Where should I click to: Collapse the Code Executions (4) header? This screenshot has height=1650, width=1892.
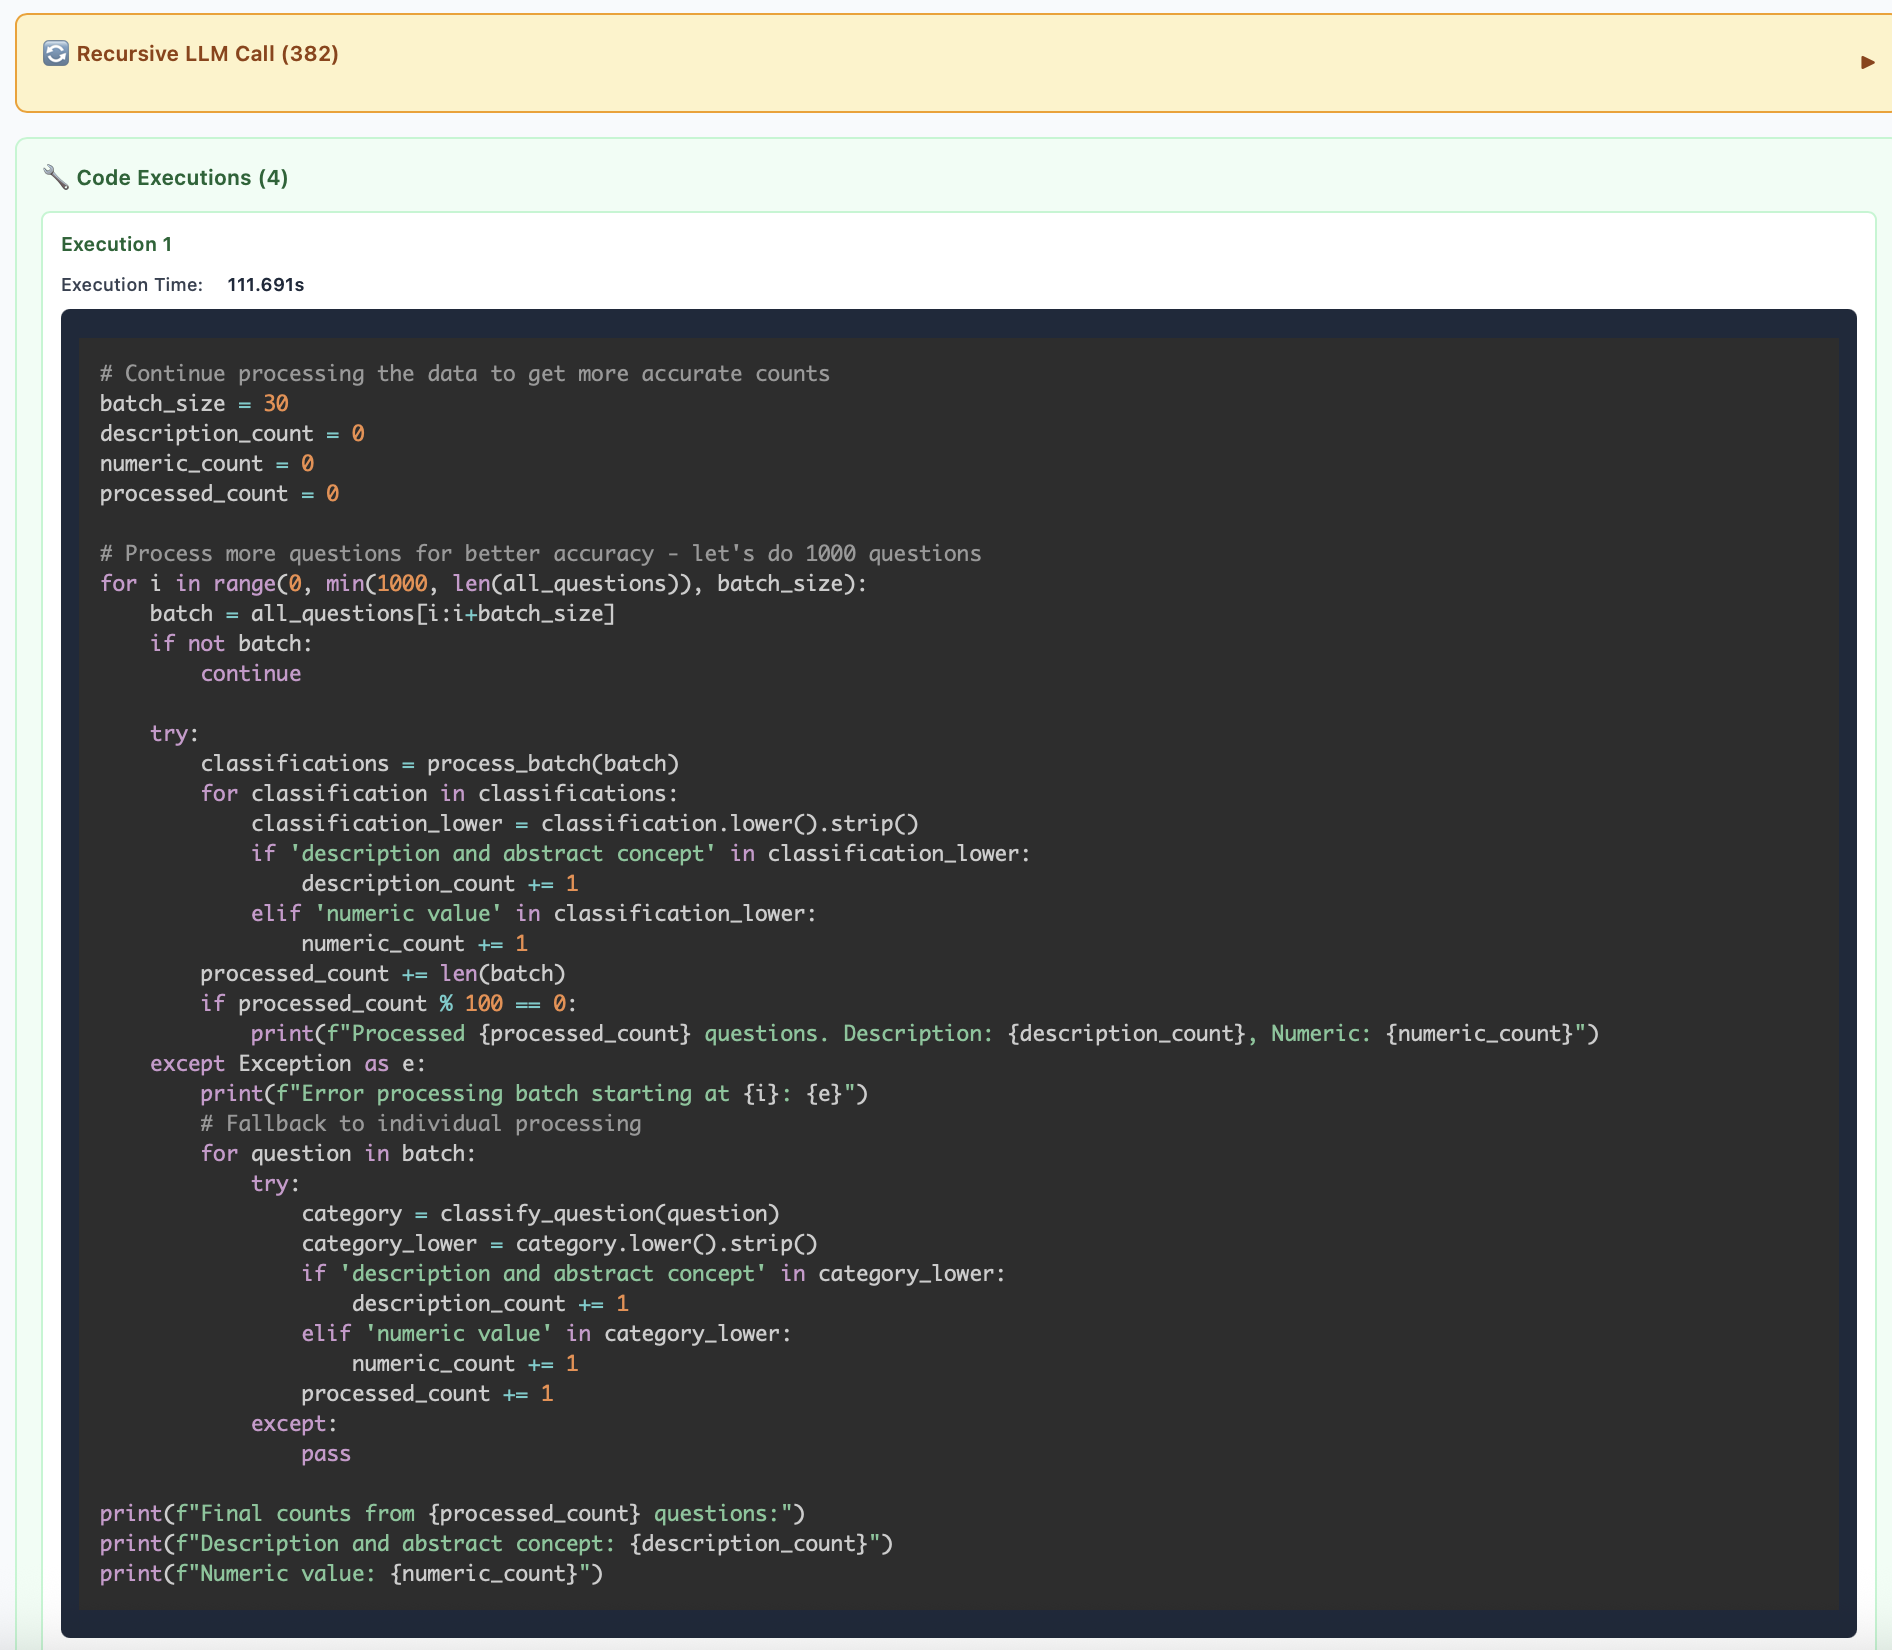pyautogui.click(x=182, y=178)
